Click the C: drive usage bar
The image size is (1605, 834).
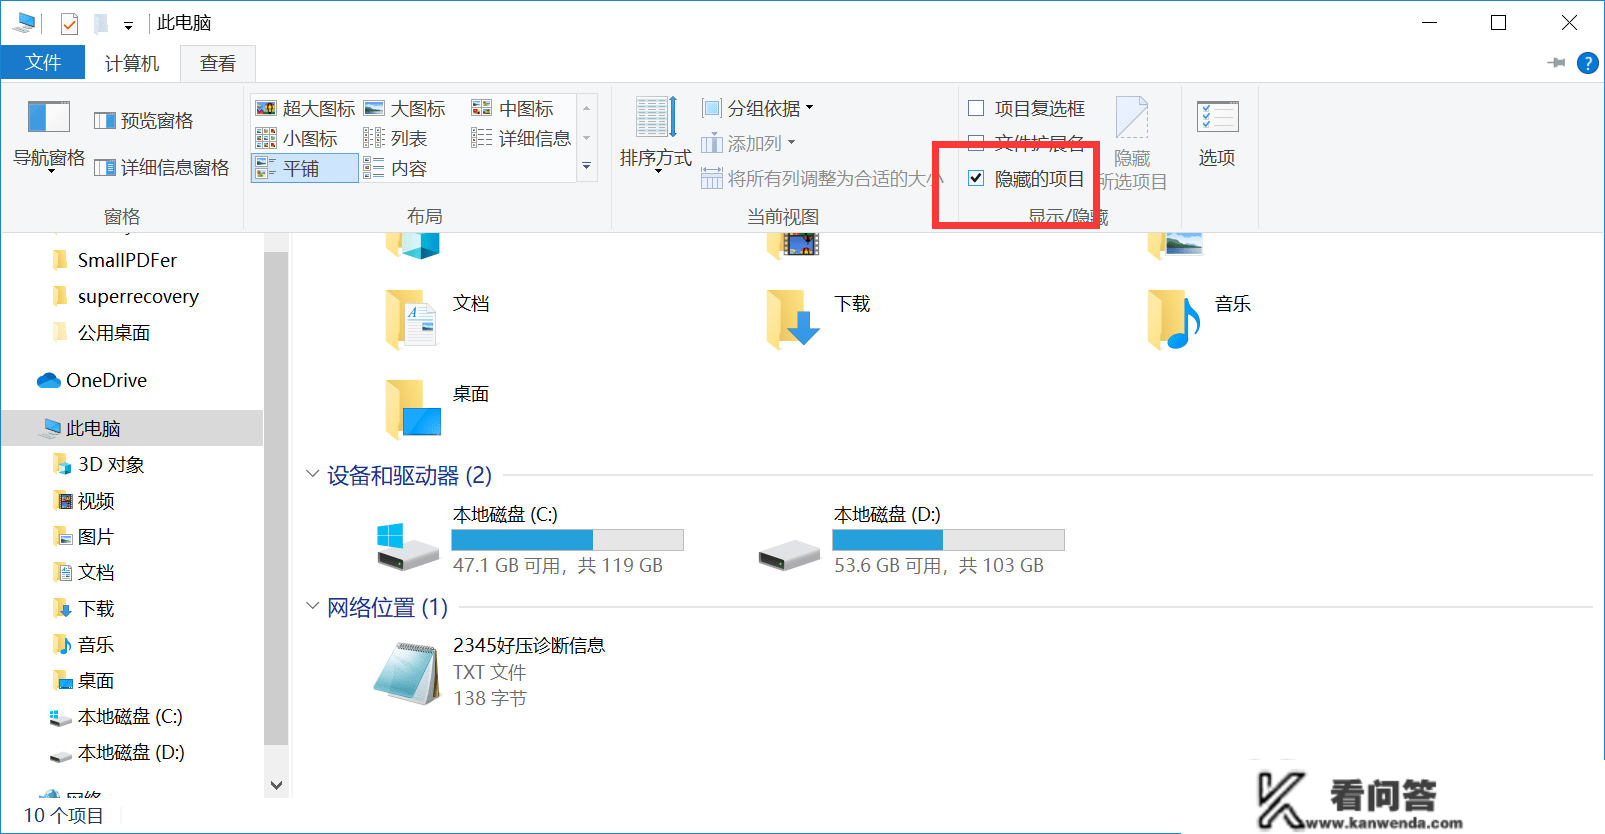tap(567, 540)
